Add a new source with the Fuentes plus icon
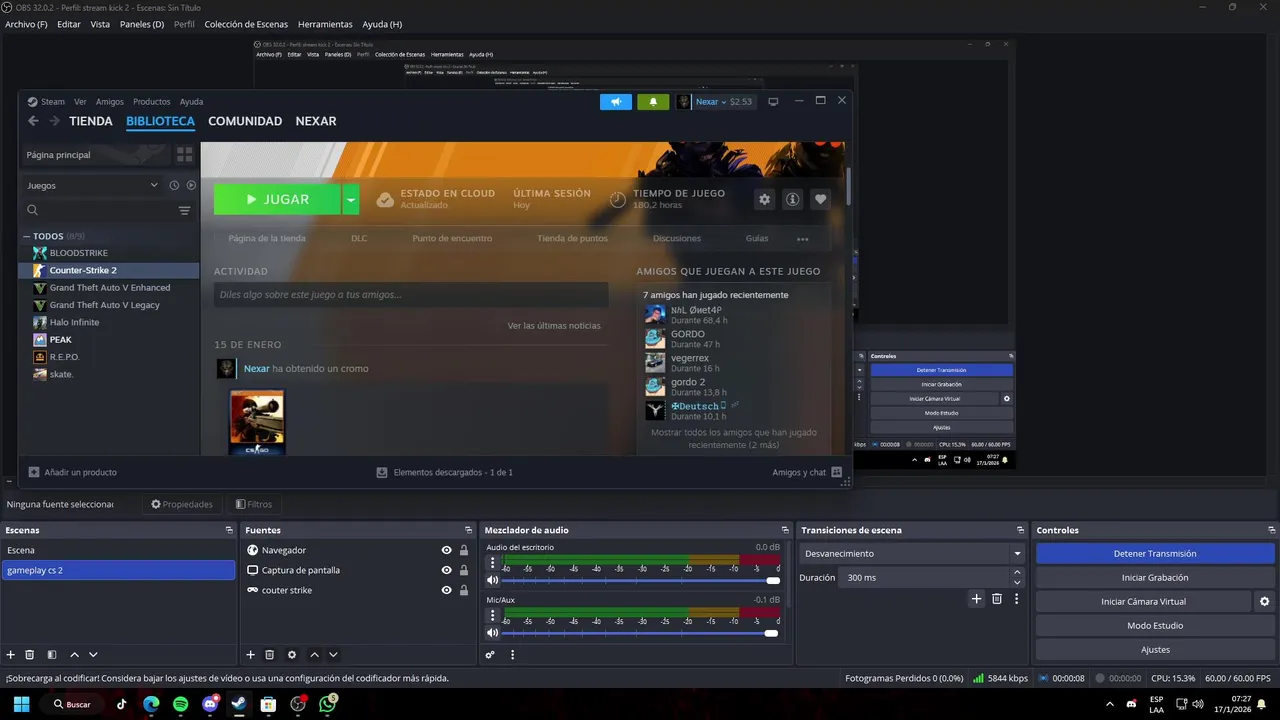Viewport: 1280px width, 720px height. [x=251, y=655]
